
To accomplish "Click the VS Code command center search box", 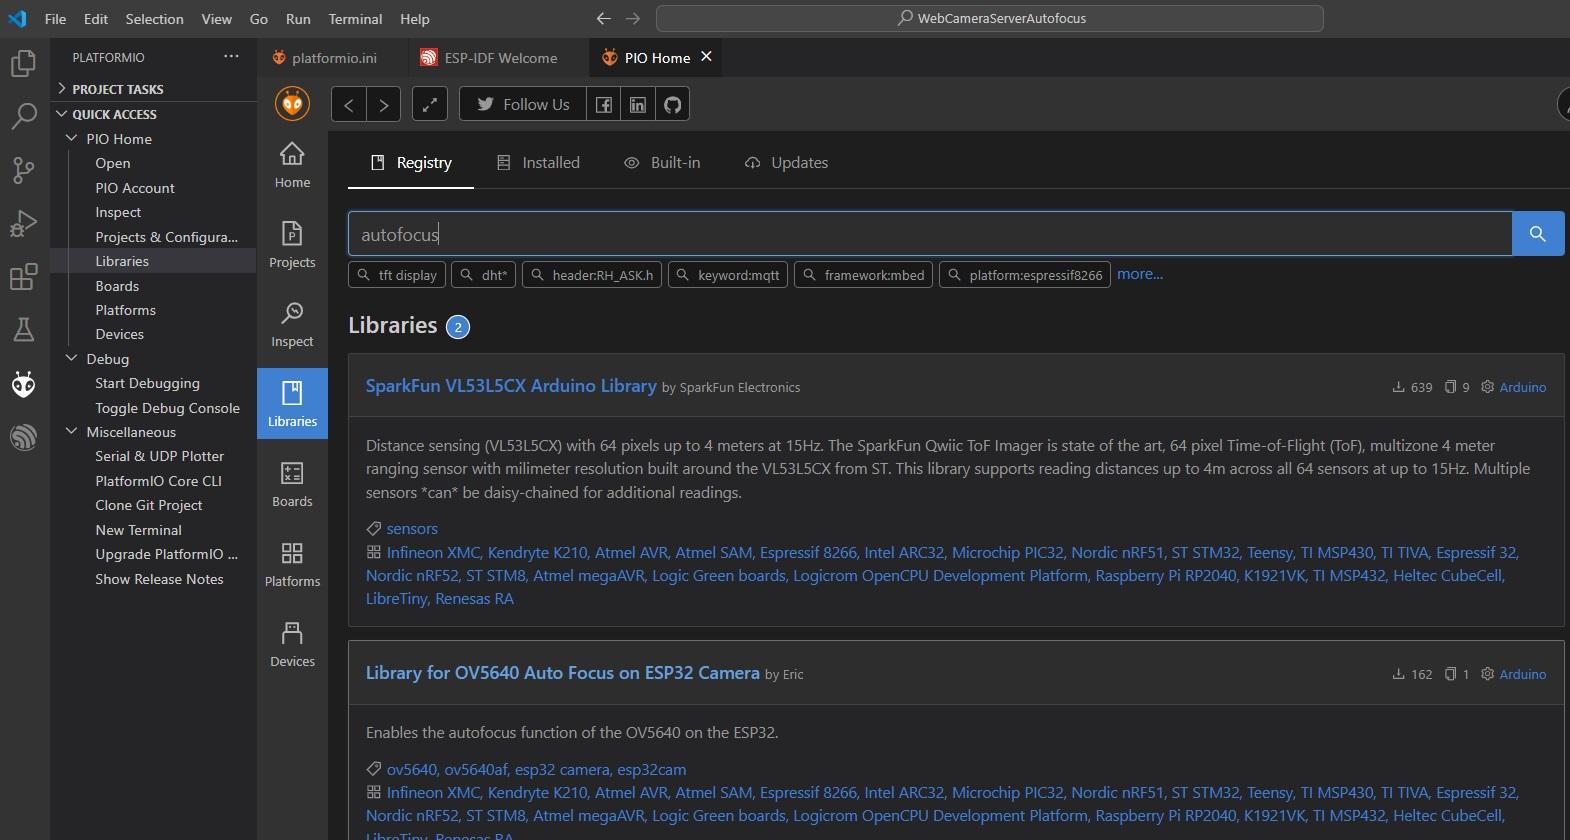I will coord(990,18).
